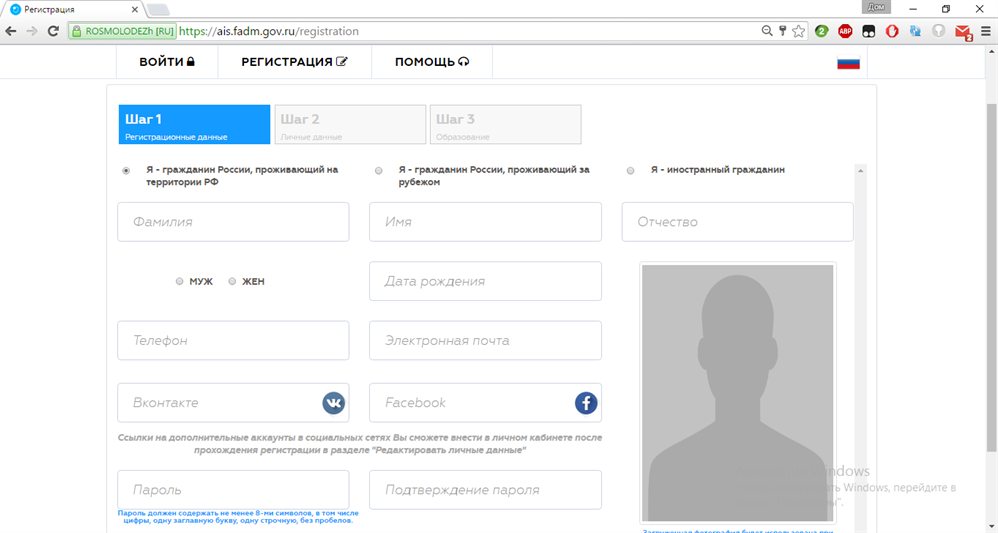The width and height of the screenshot is (998, 533).
Task: Choose ЖЕН gender radio button
Action: [232, 281]
